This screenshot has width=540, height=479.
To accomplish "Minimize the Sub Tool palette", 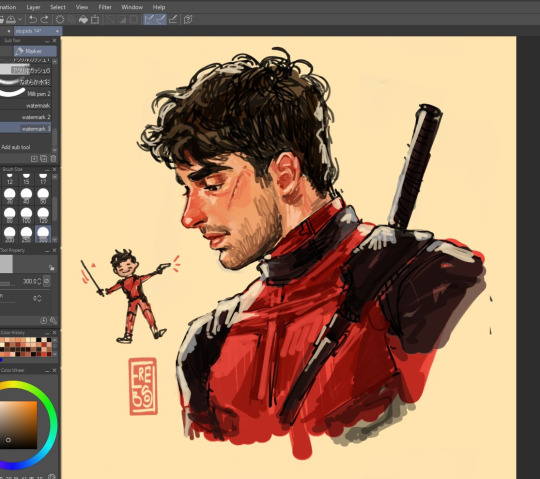I will pos(47,41).
